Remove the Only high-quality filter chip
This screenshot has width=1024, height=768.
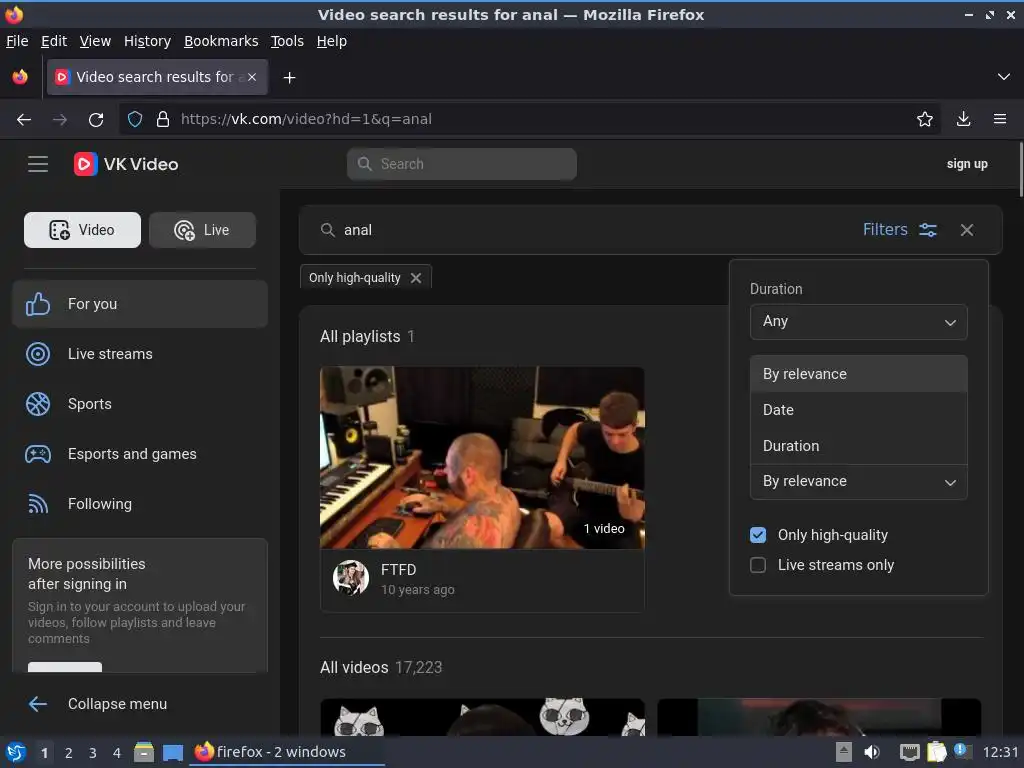pyautogui.click(x=416, y=278)
